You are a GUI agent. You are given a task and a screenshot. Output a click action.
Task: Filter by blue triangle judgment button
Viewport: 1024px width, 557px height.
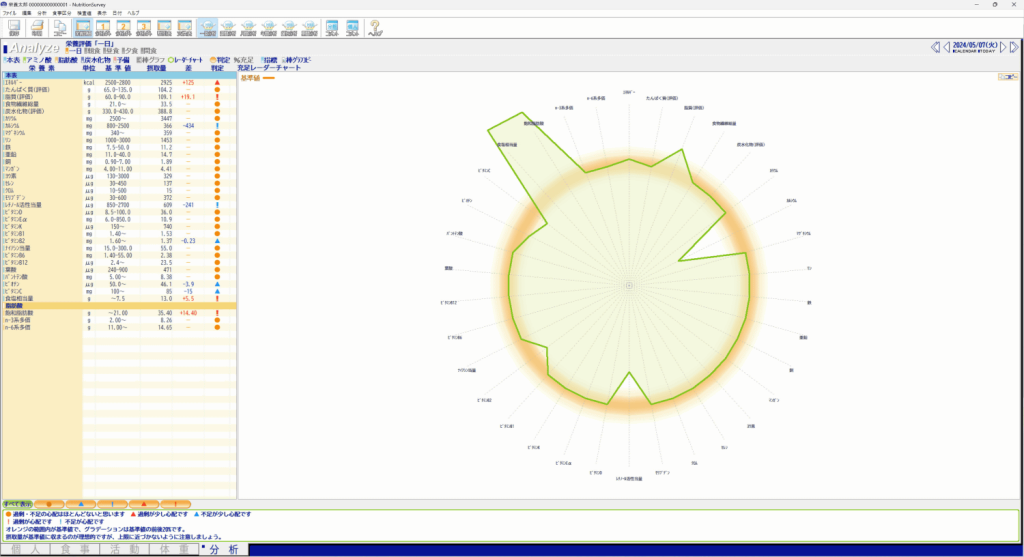coord(81,504)
